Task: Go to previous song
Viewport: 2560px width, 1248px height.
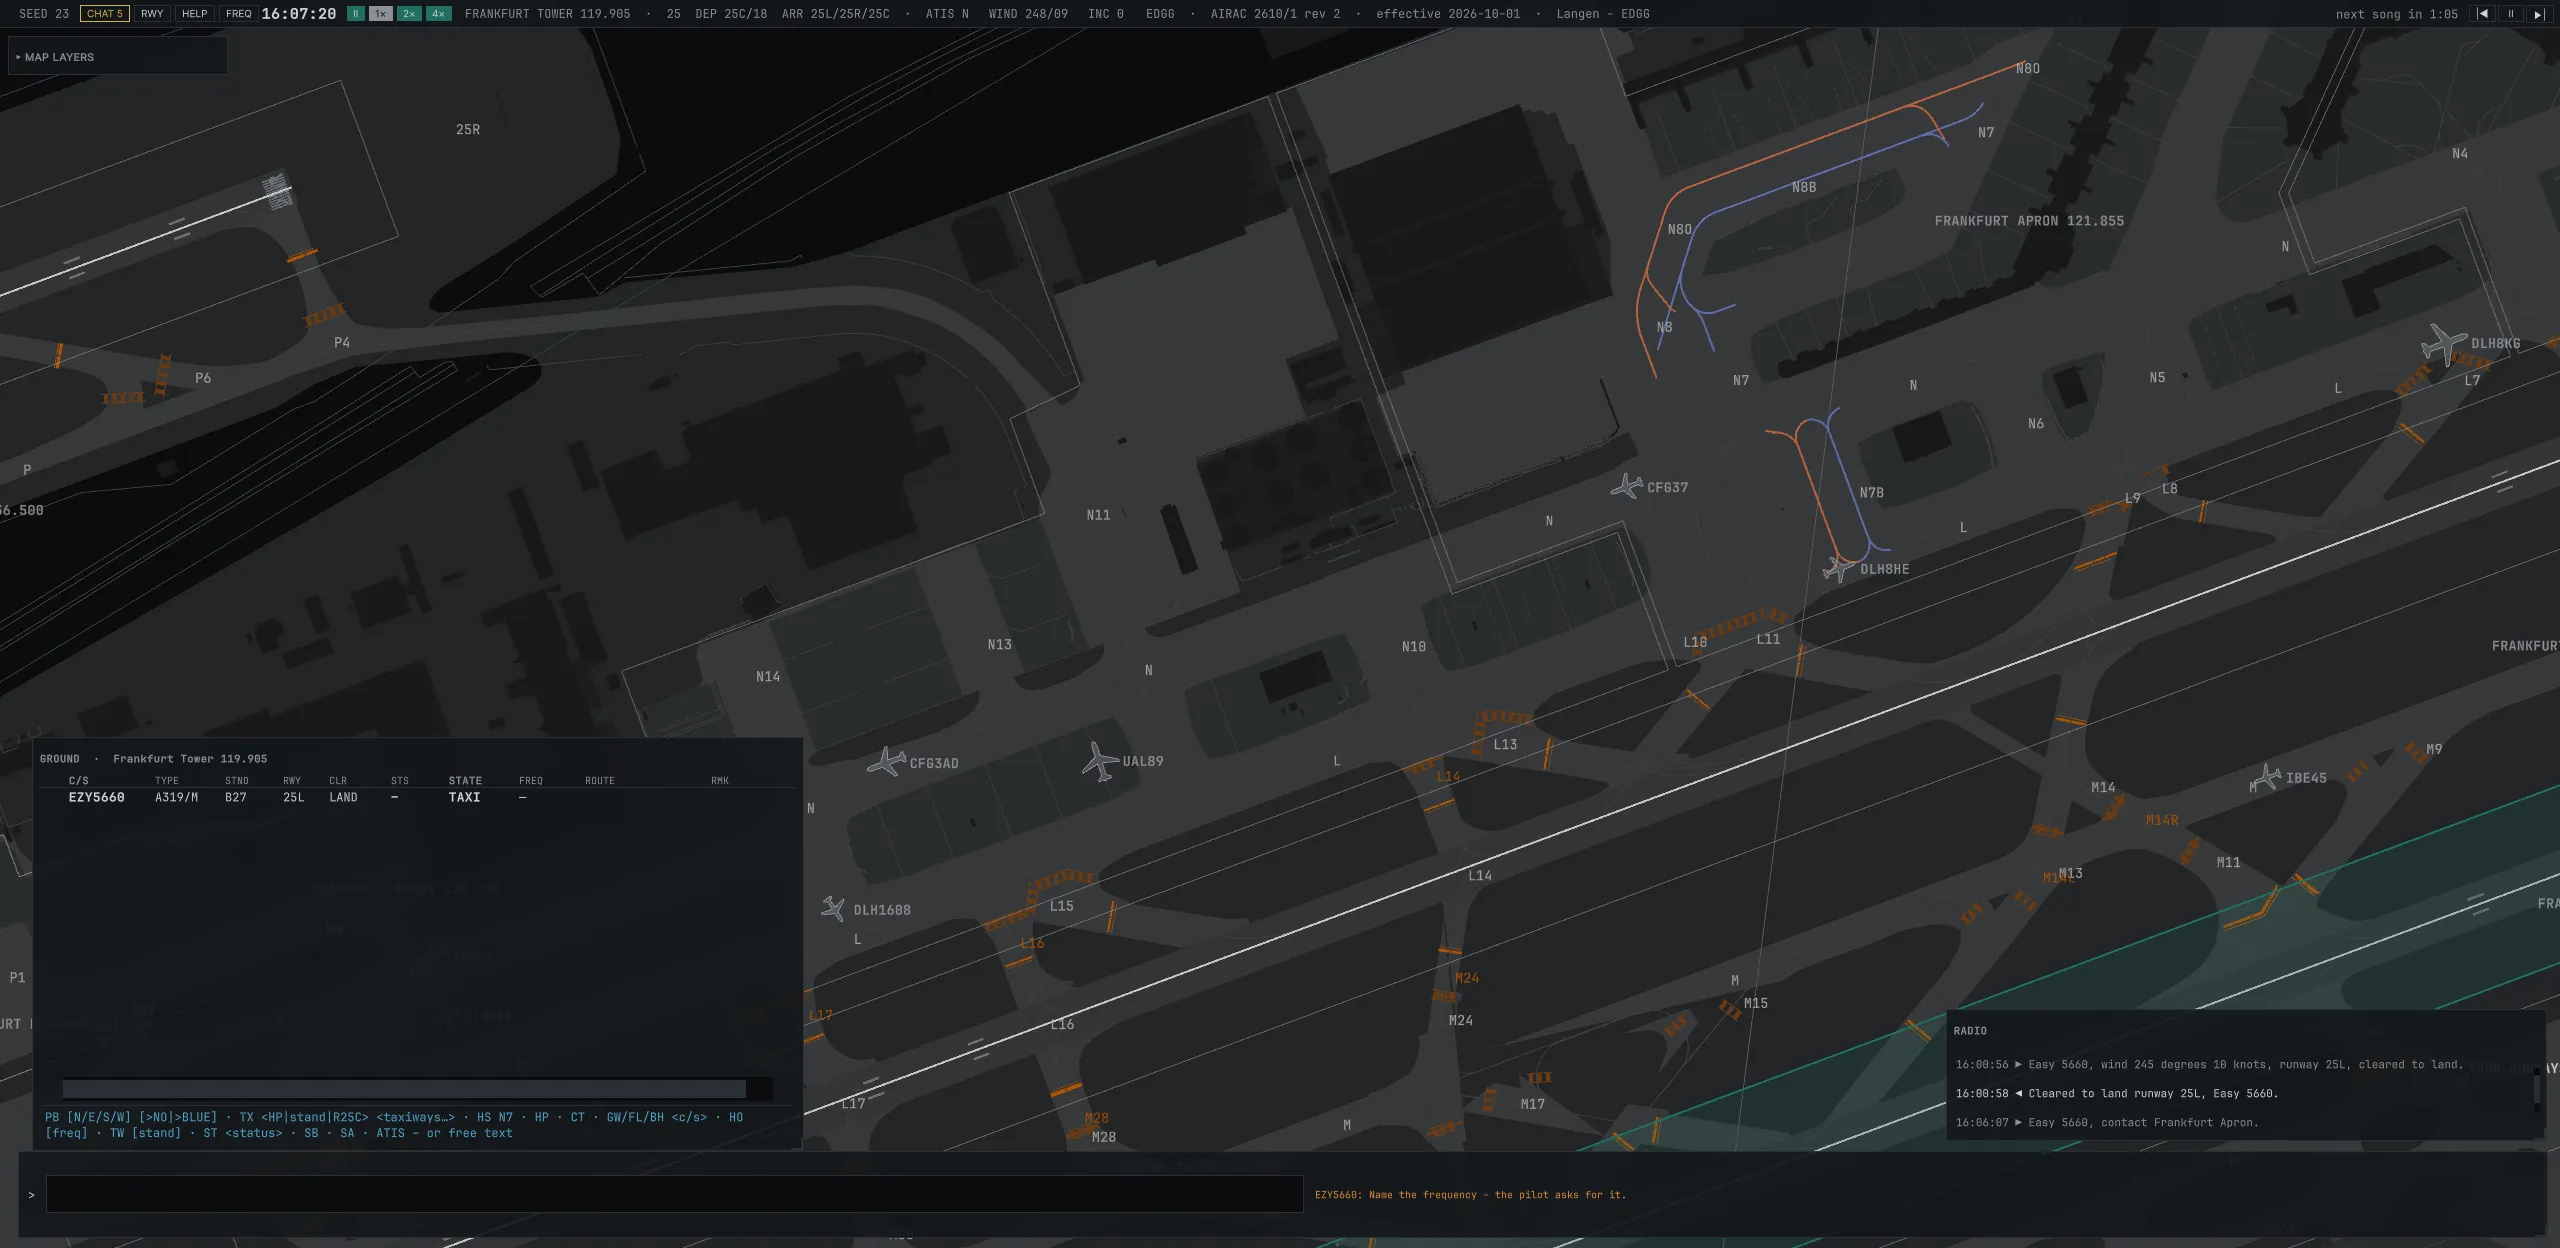Action: [x=2483, y=14]
